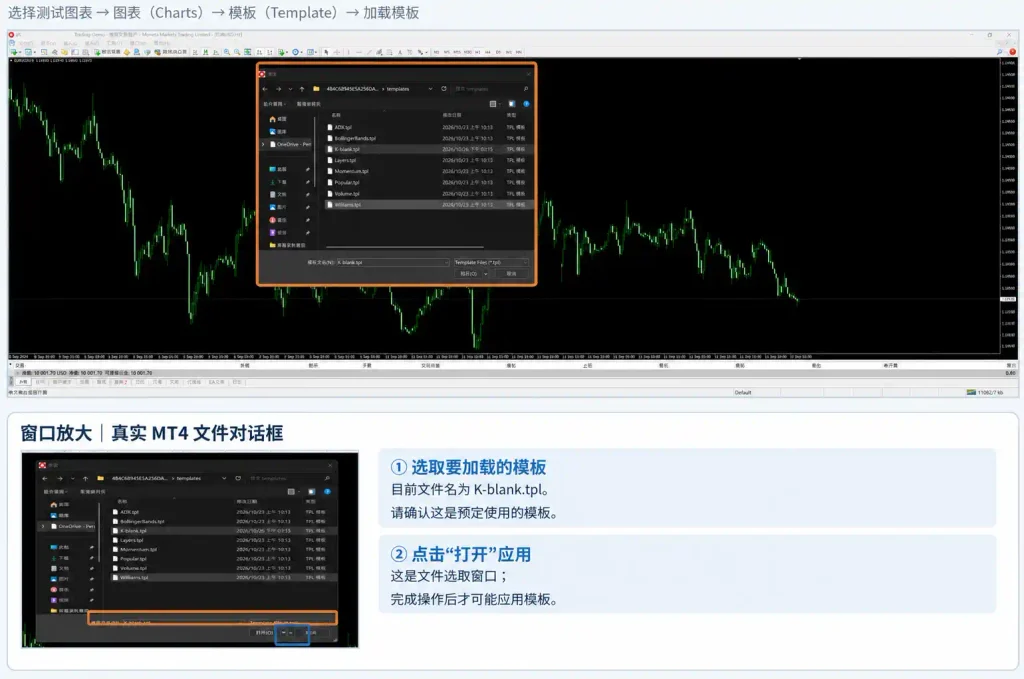
Task: Open Gallery in the sidebar of the dialog over the chart
Action: pos(278,131)
